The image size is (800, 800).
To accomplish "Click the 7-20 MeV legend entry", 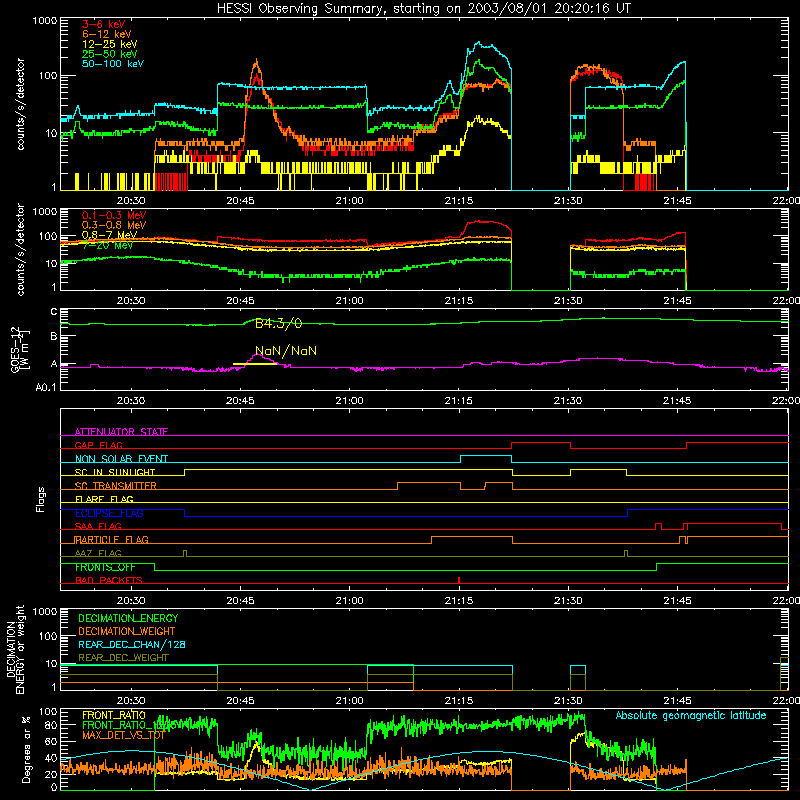I will pyautogui.click(x=108, y=245).
